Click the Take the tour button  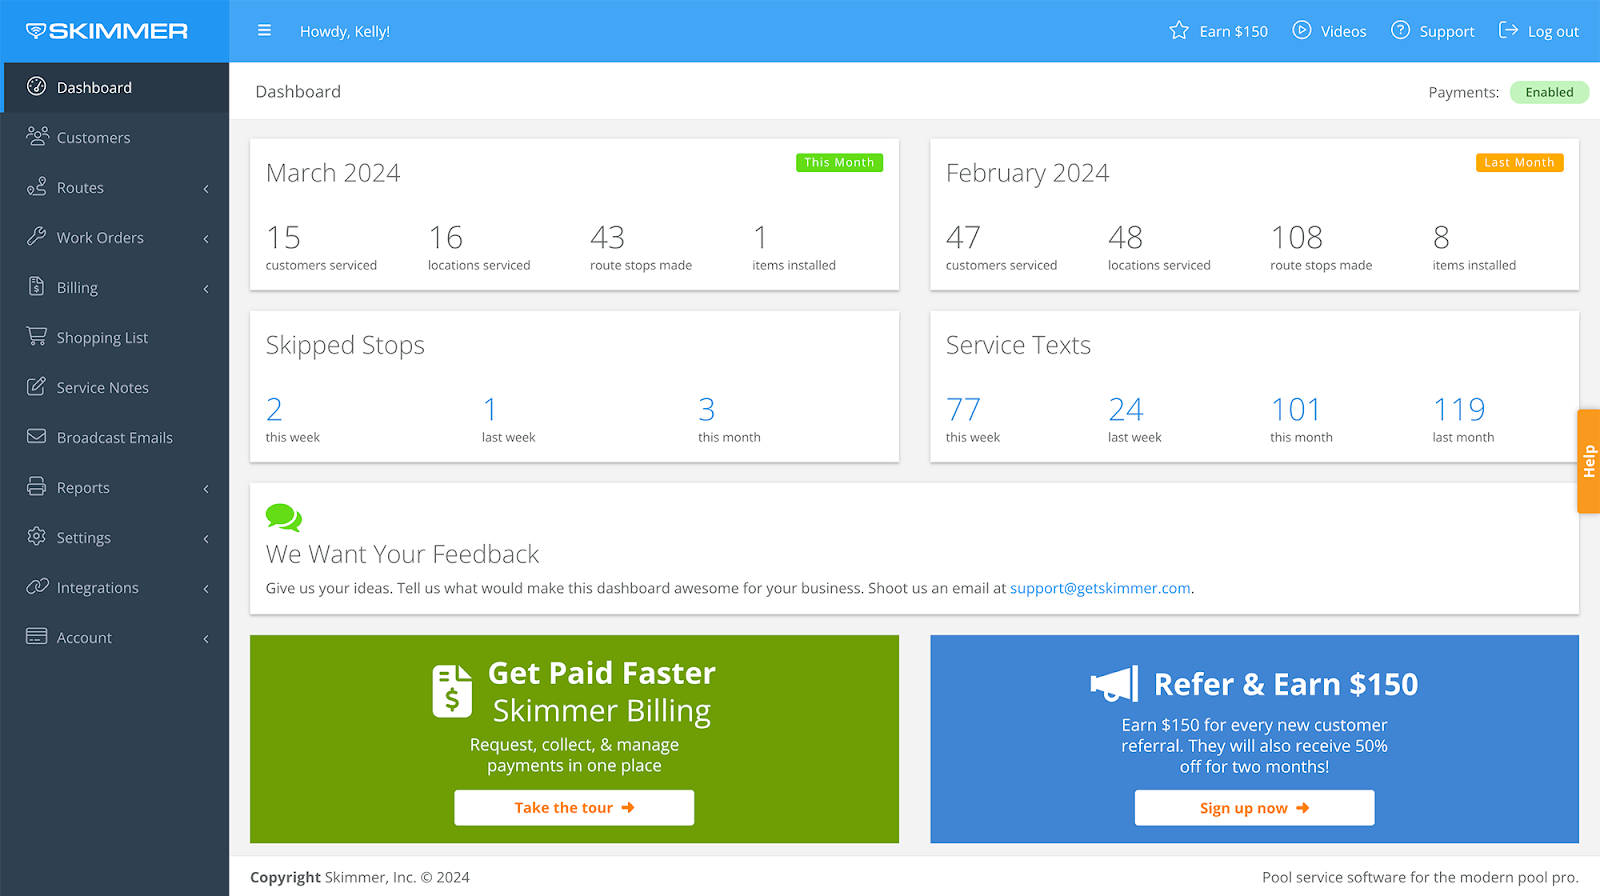[x=574, y=808]
